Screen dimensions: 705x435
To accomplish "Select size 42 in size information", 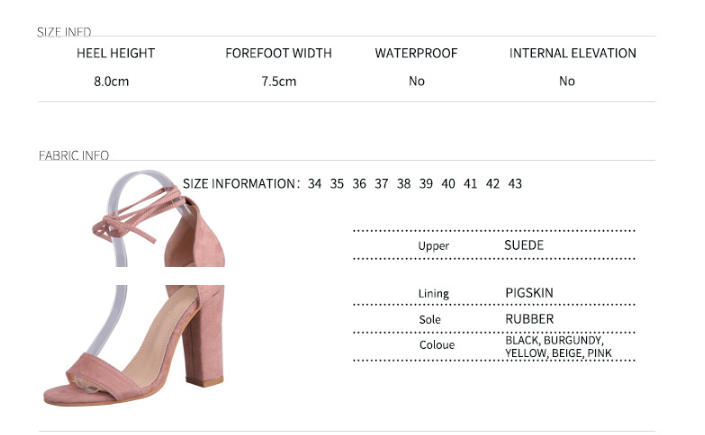I will [x=492, y=184].
